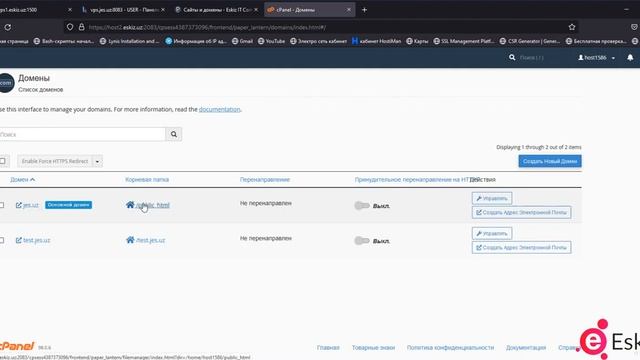Sort by Корневая папка column

point(147,180)
